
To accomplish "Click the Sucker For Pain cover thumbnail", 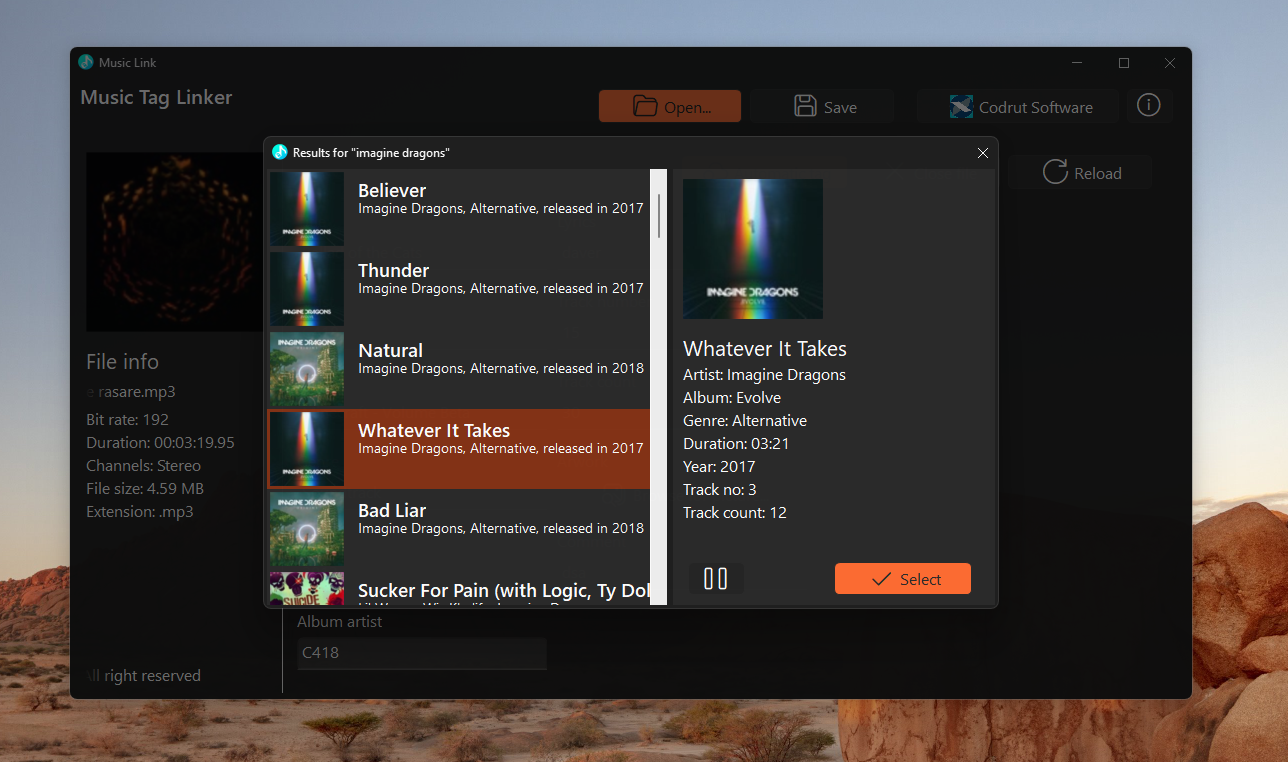I will pos(307,589).
